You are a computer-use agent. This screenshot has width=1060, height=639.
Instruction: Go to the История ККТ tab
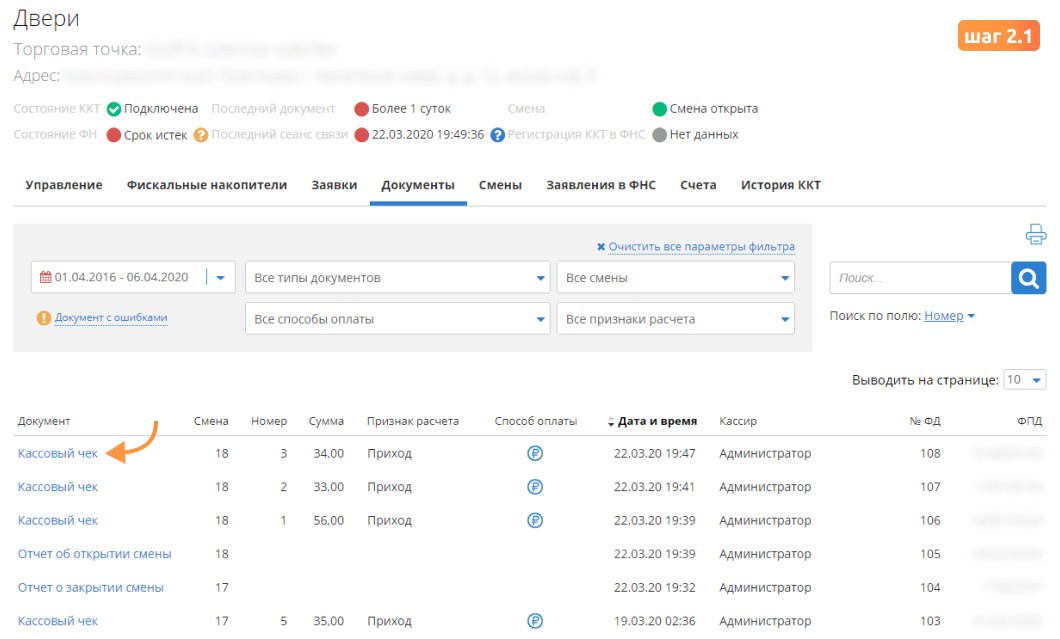[x=781, y=185]
